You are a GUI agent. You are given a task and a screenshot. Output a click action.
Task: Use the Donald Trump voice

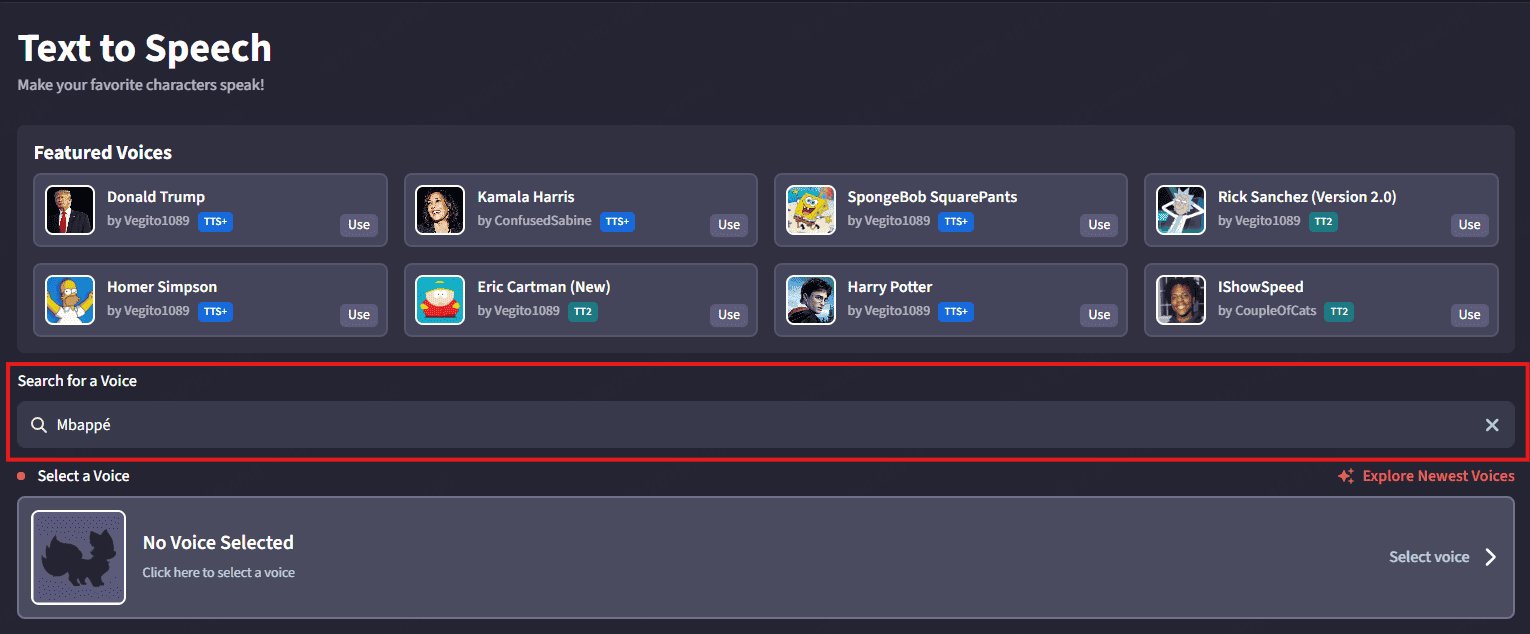click(x=359, y=225)
